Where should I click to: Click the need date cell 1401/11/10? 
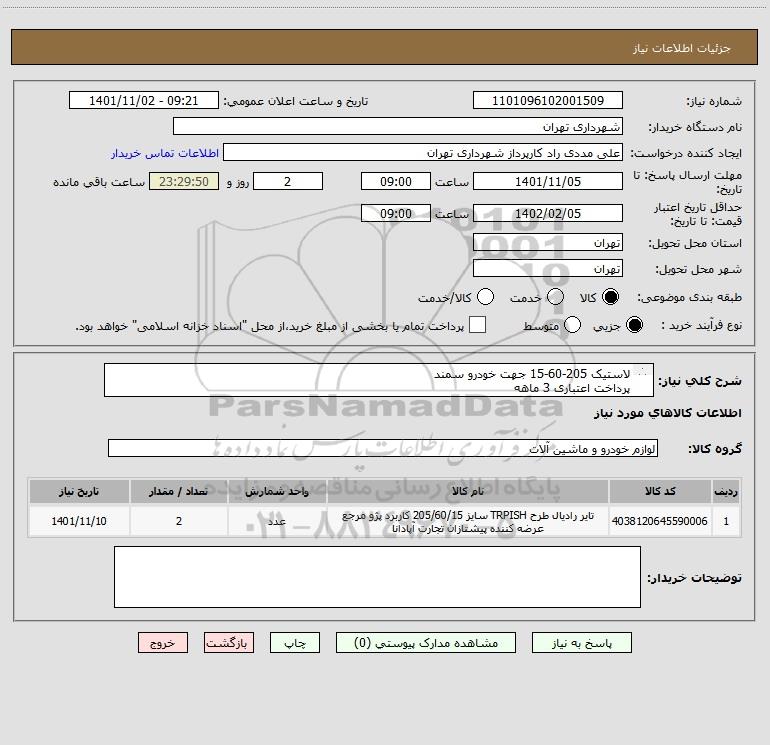point(79,521)
